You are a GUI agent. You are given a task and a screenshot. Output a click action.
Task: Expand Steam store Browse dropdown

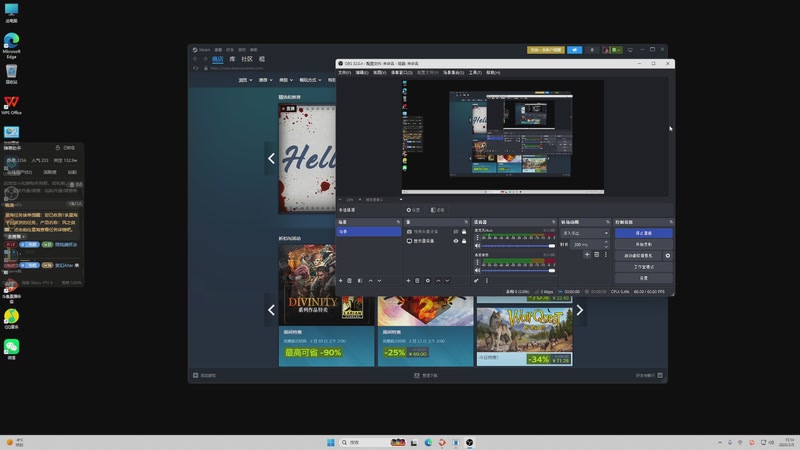(245, 80)
